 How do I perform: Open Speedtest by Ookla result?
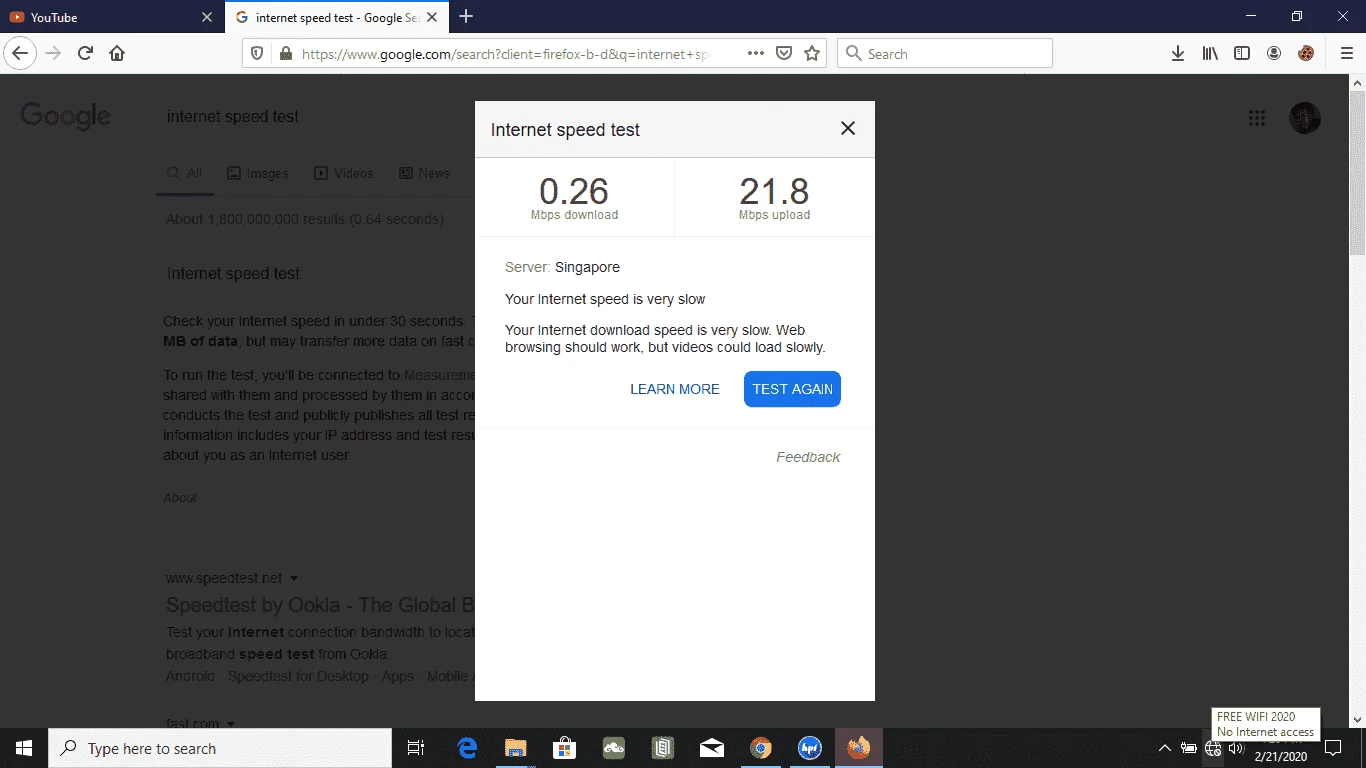coord(320,605)
